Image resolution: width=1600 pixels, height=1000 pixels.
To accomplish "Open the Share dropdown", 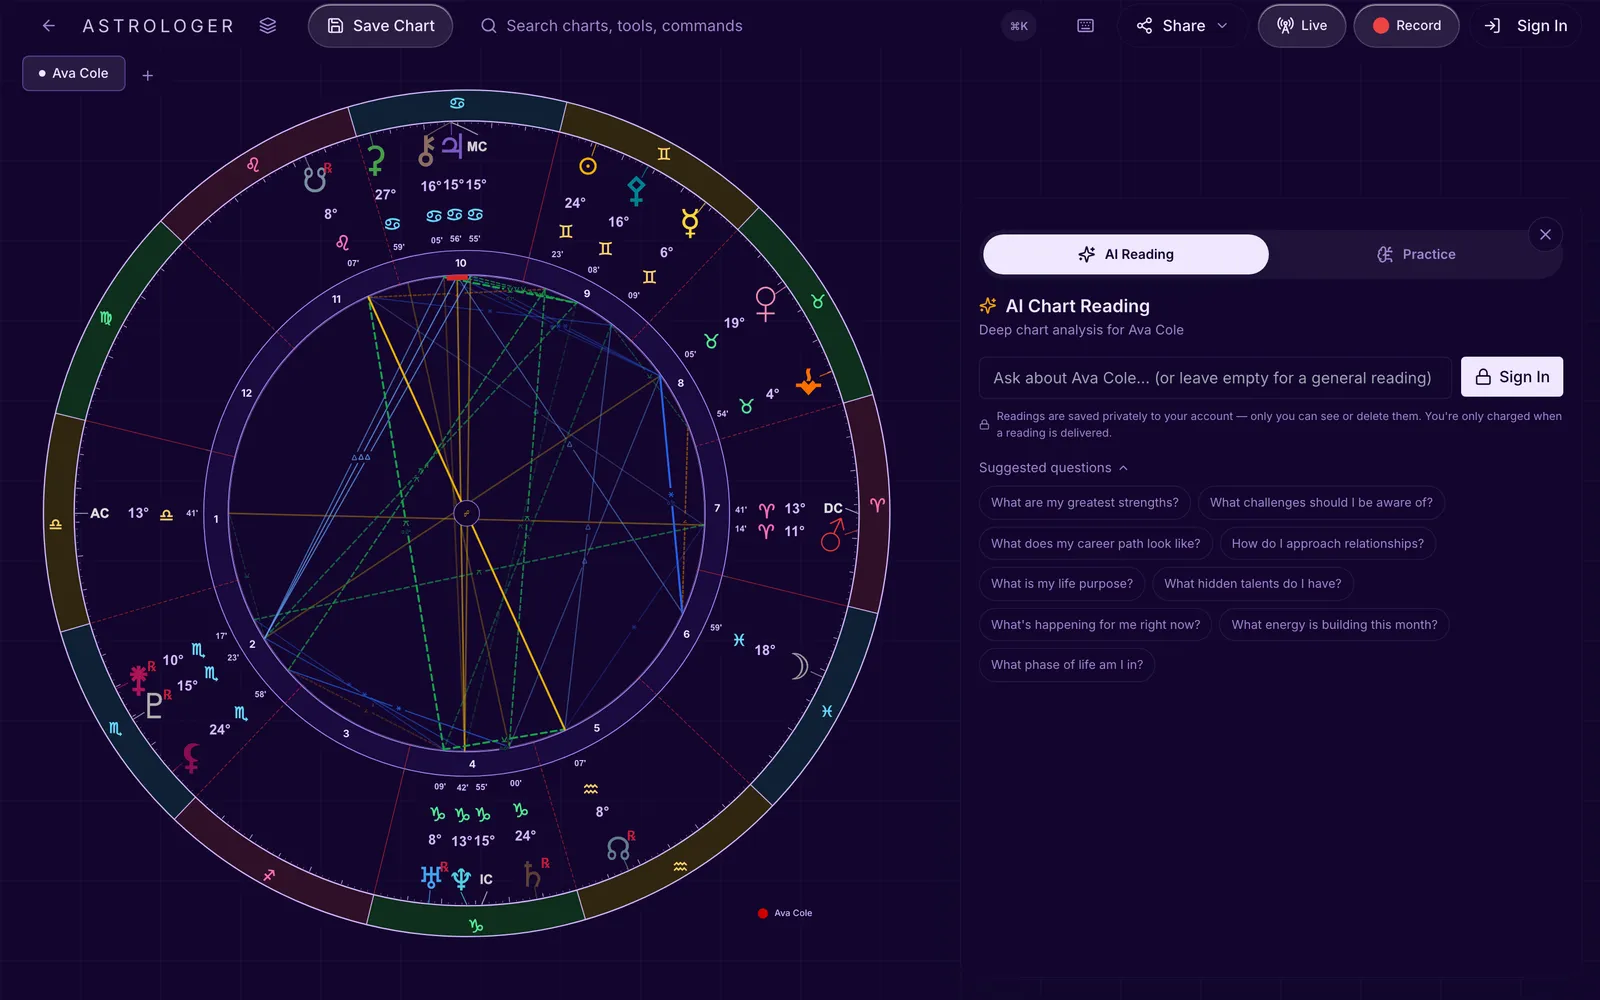I will click(x=1182, y=26).
